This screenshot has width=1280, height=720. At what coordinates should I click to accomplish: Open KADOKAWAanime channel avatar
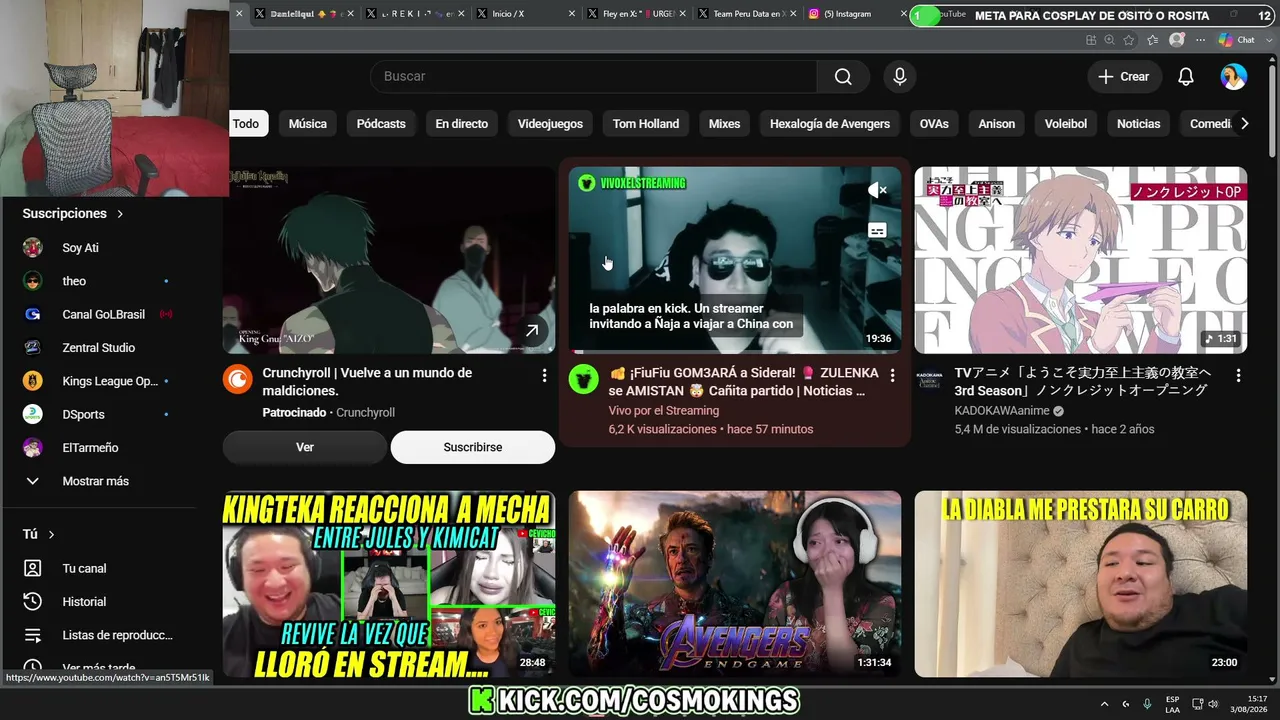pos(930,380)
